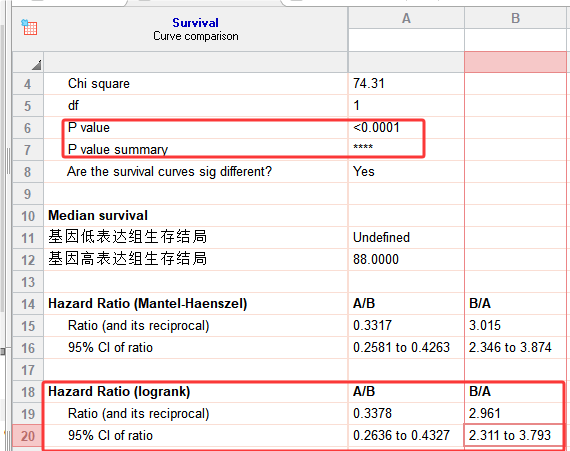Image resolution: width=570 pixels, height=451 pixels.
Task: Select row header 17
Action: 28,370
